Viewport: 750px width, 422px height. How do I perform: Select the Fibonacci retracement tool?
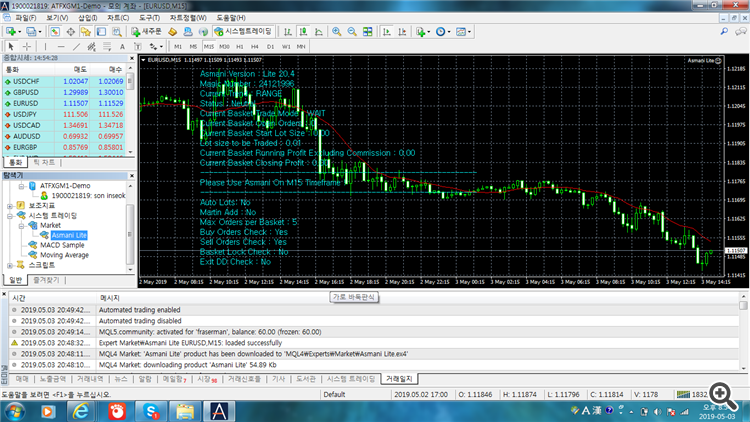click(x=107, y=46)
